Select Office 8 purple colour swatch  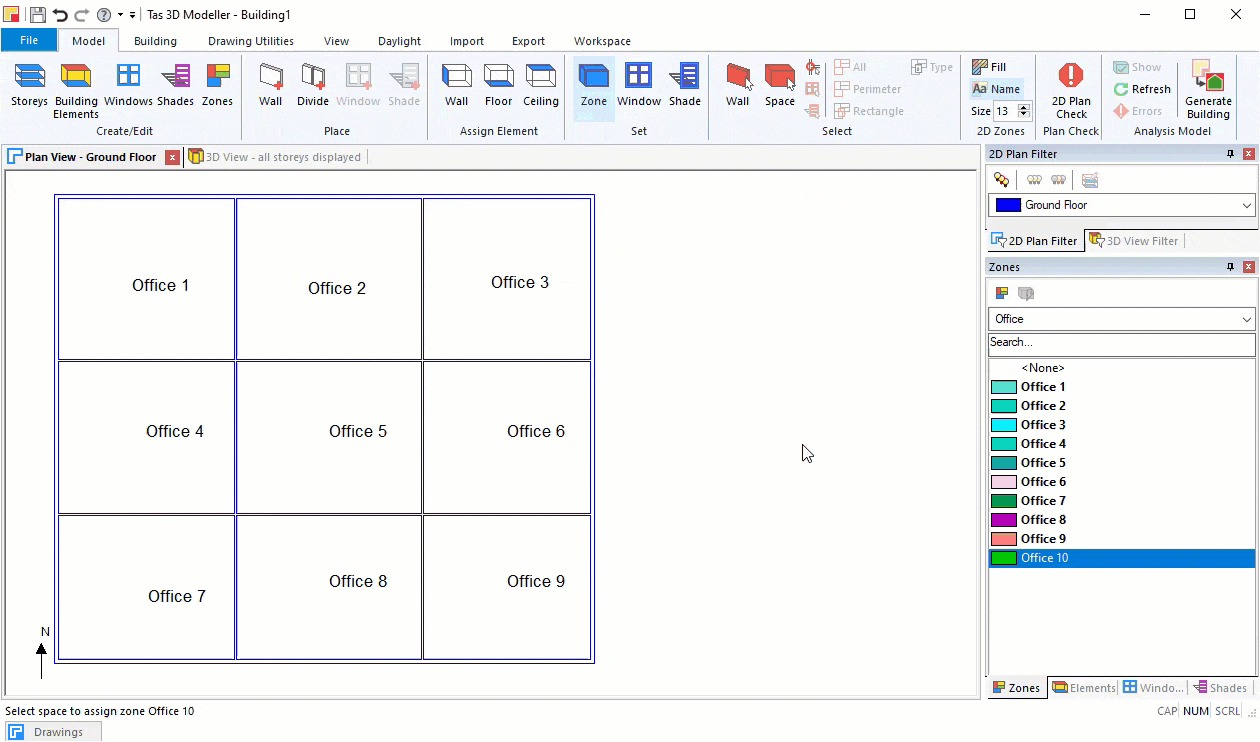(1003, 520)
